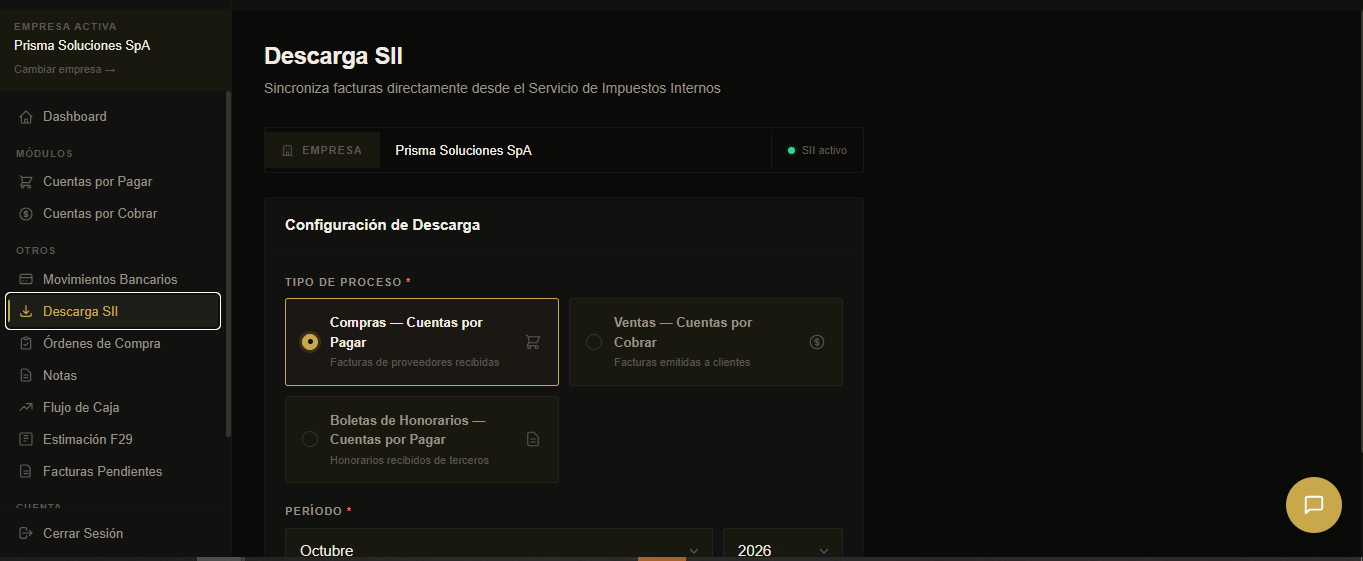Click Facturas emitidas a clientes text
This screenshot has height=561, width=1363.
click(x=682, y=362)
